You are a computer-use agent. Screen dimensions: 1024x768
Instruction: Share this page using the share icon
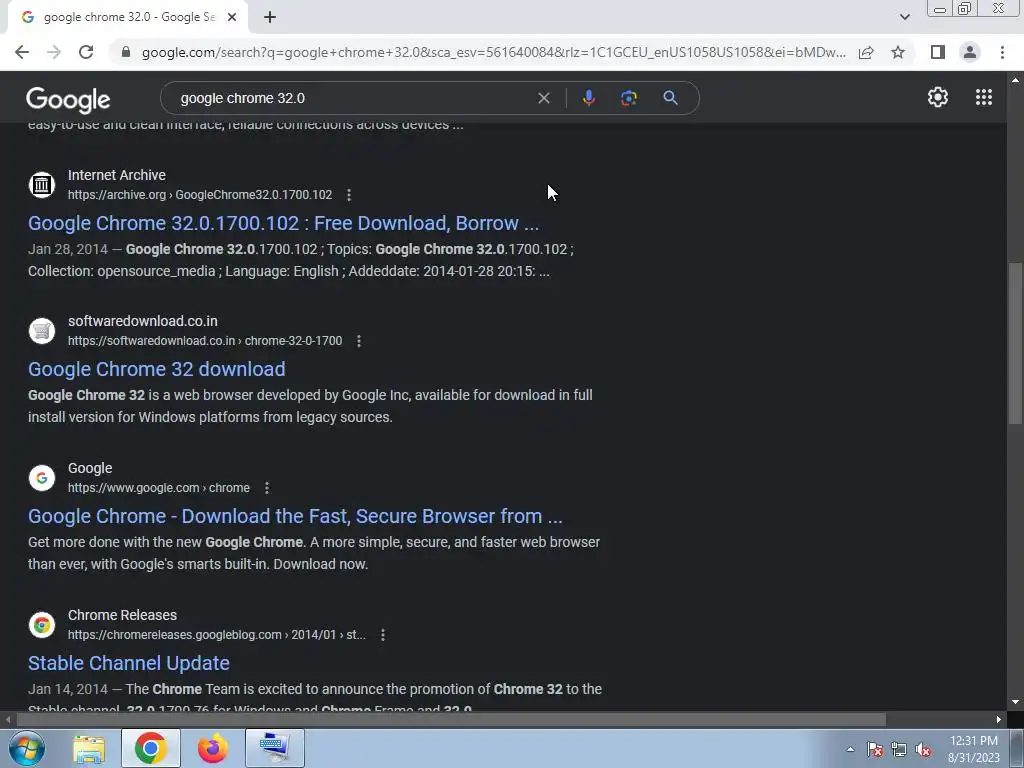(866, 52)
